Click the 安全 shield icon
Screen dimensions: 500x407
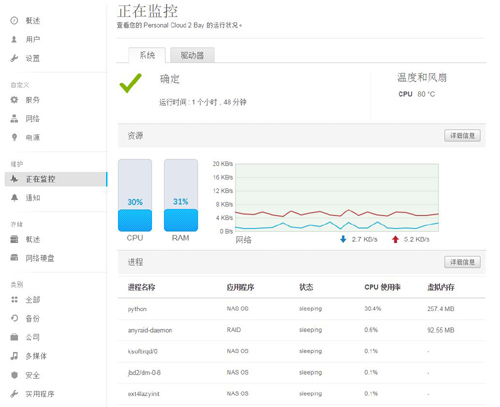coord(14,375)
